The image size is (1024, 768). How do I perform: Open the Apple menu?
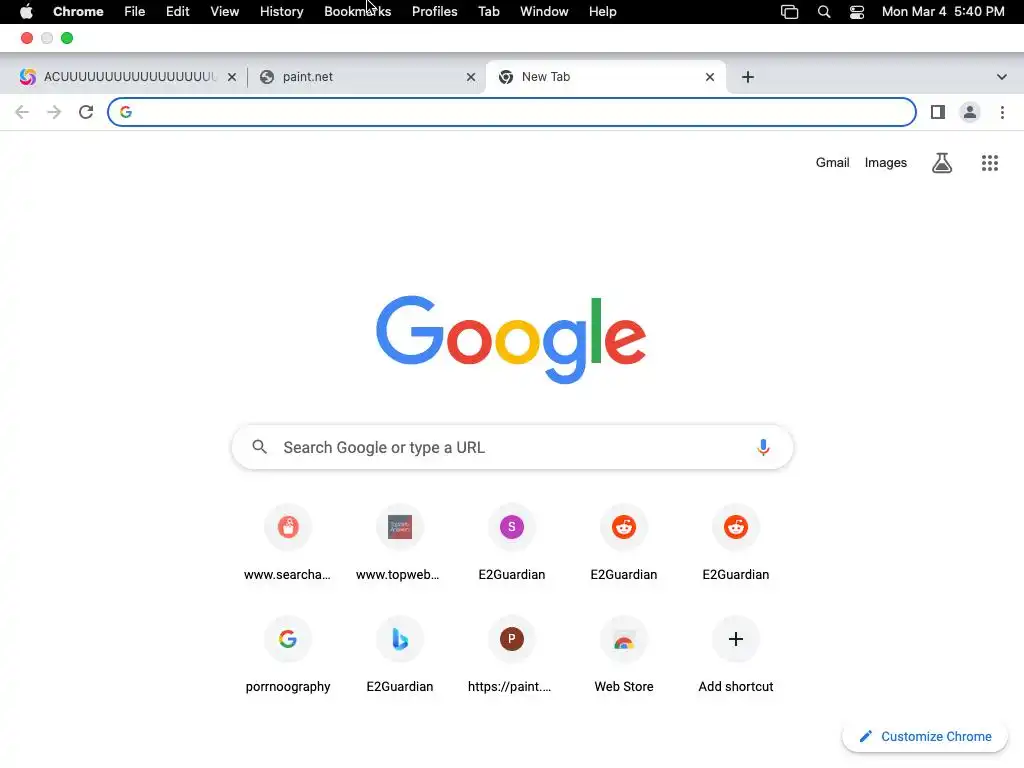(26, 12)
